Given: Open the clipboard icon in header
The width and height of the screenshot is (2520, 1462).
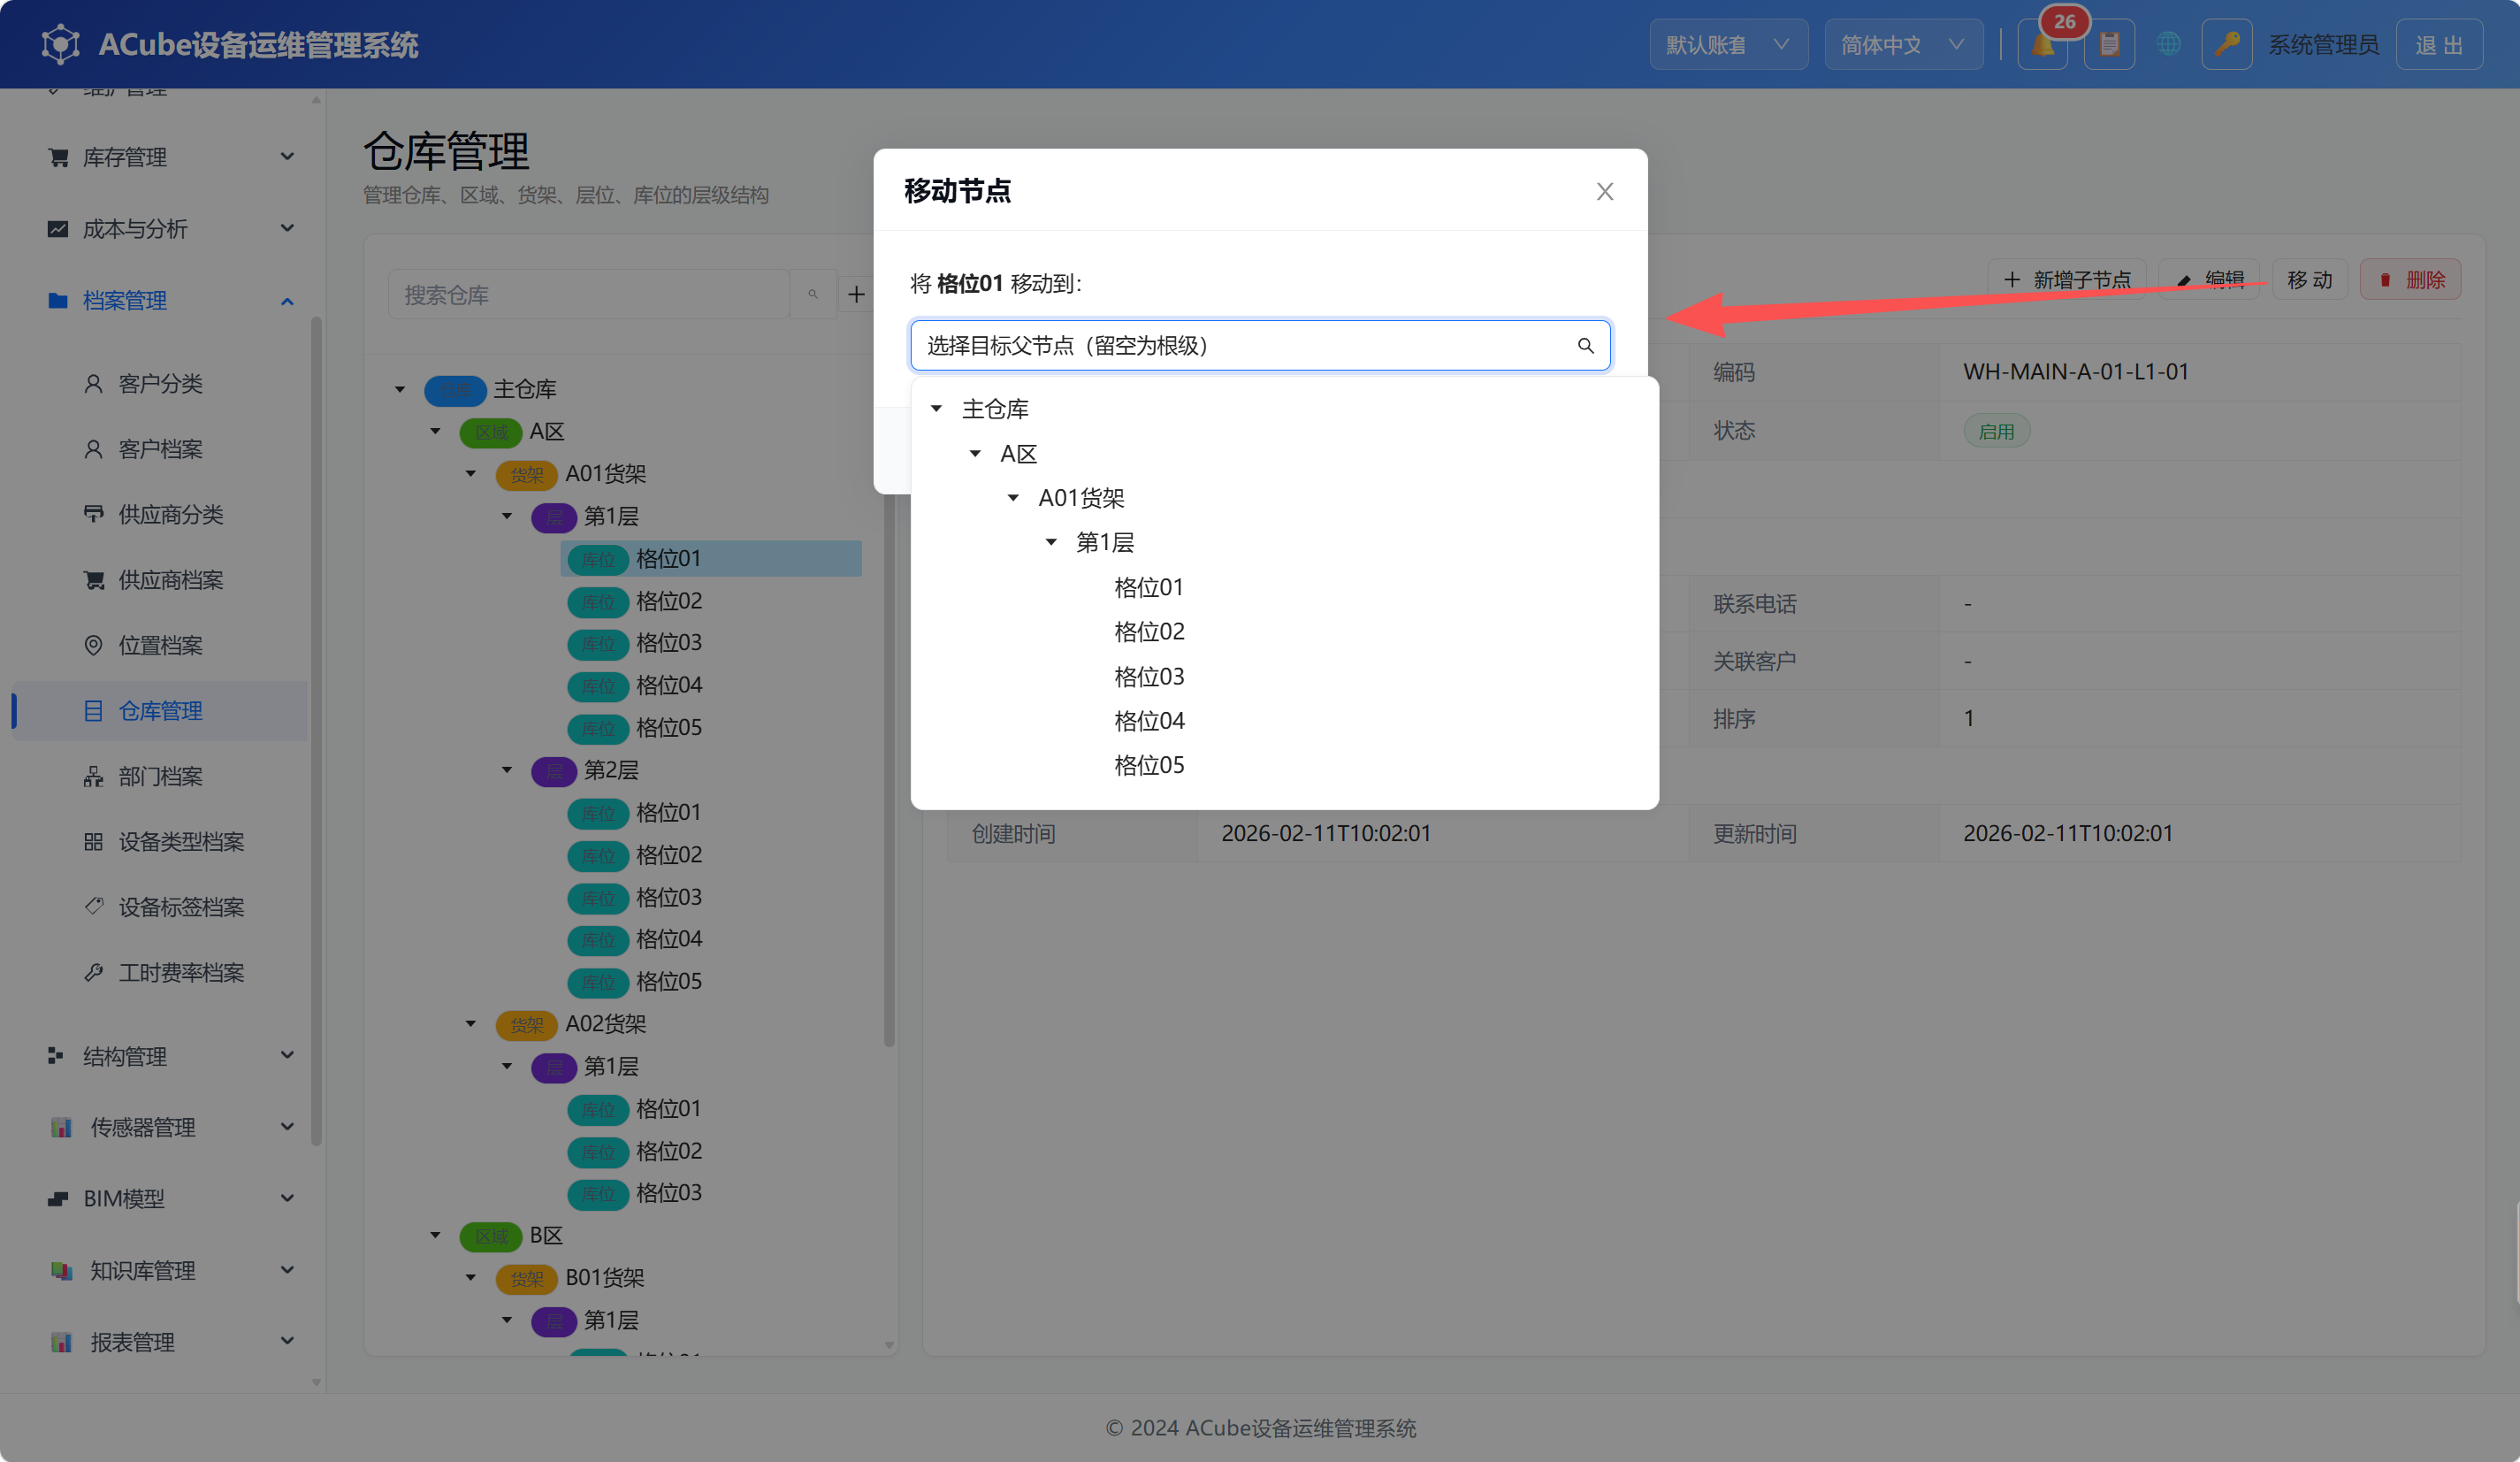Looking at the screenshot, I should coord(2109,45).
